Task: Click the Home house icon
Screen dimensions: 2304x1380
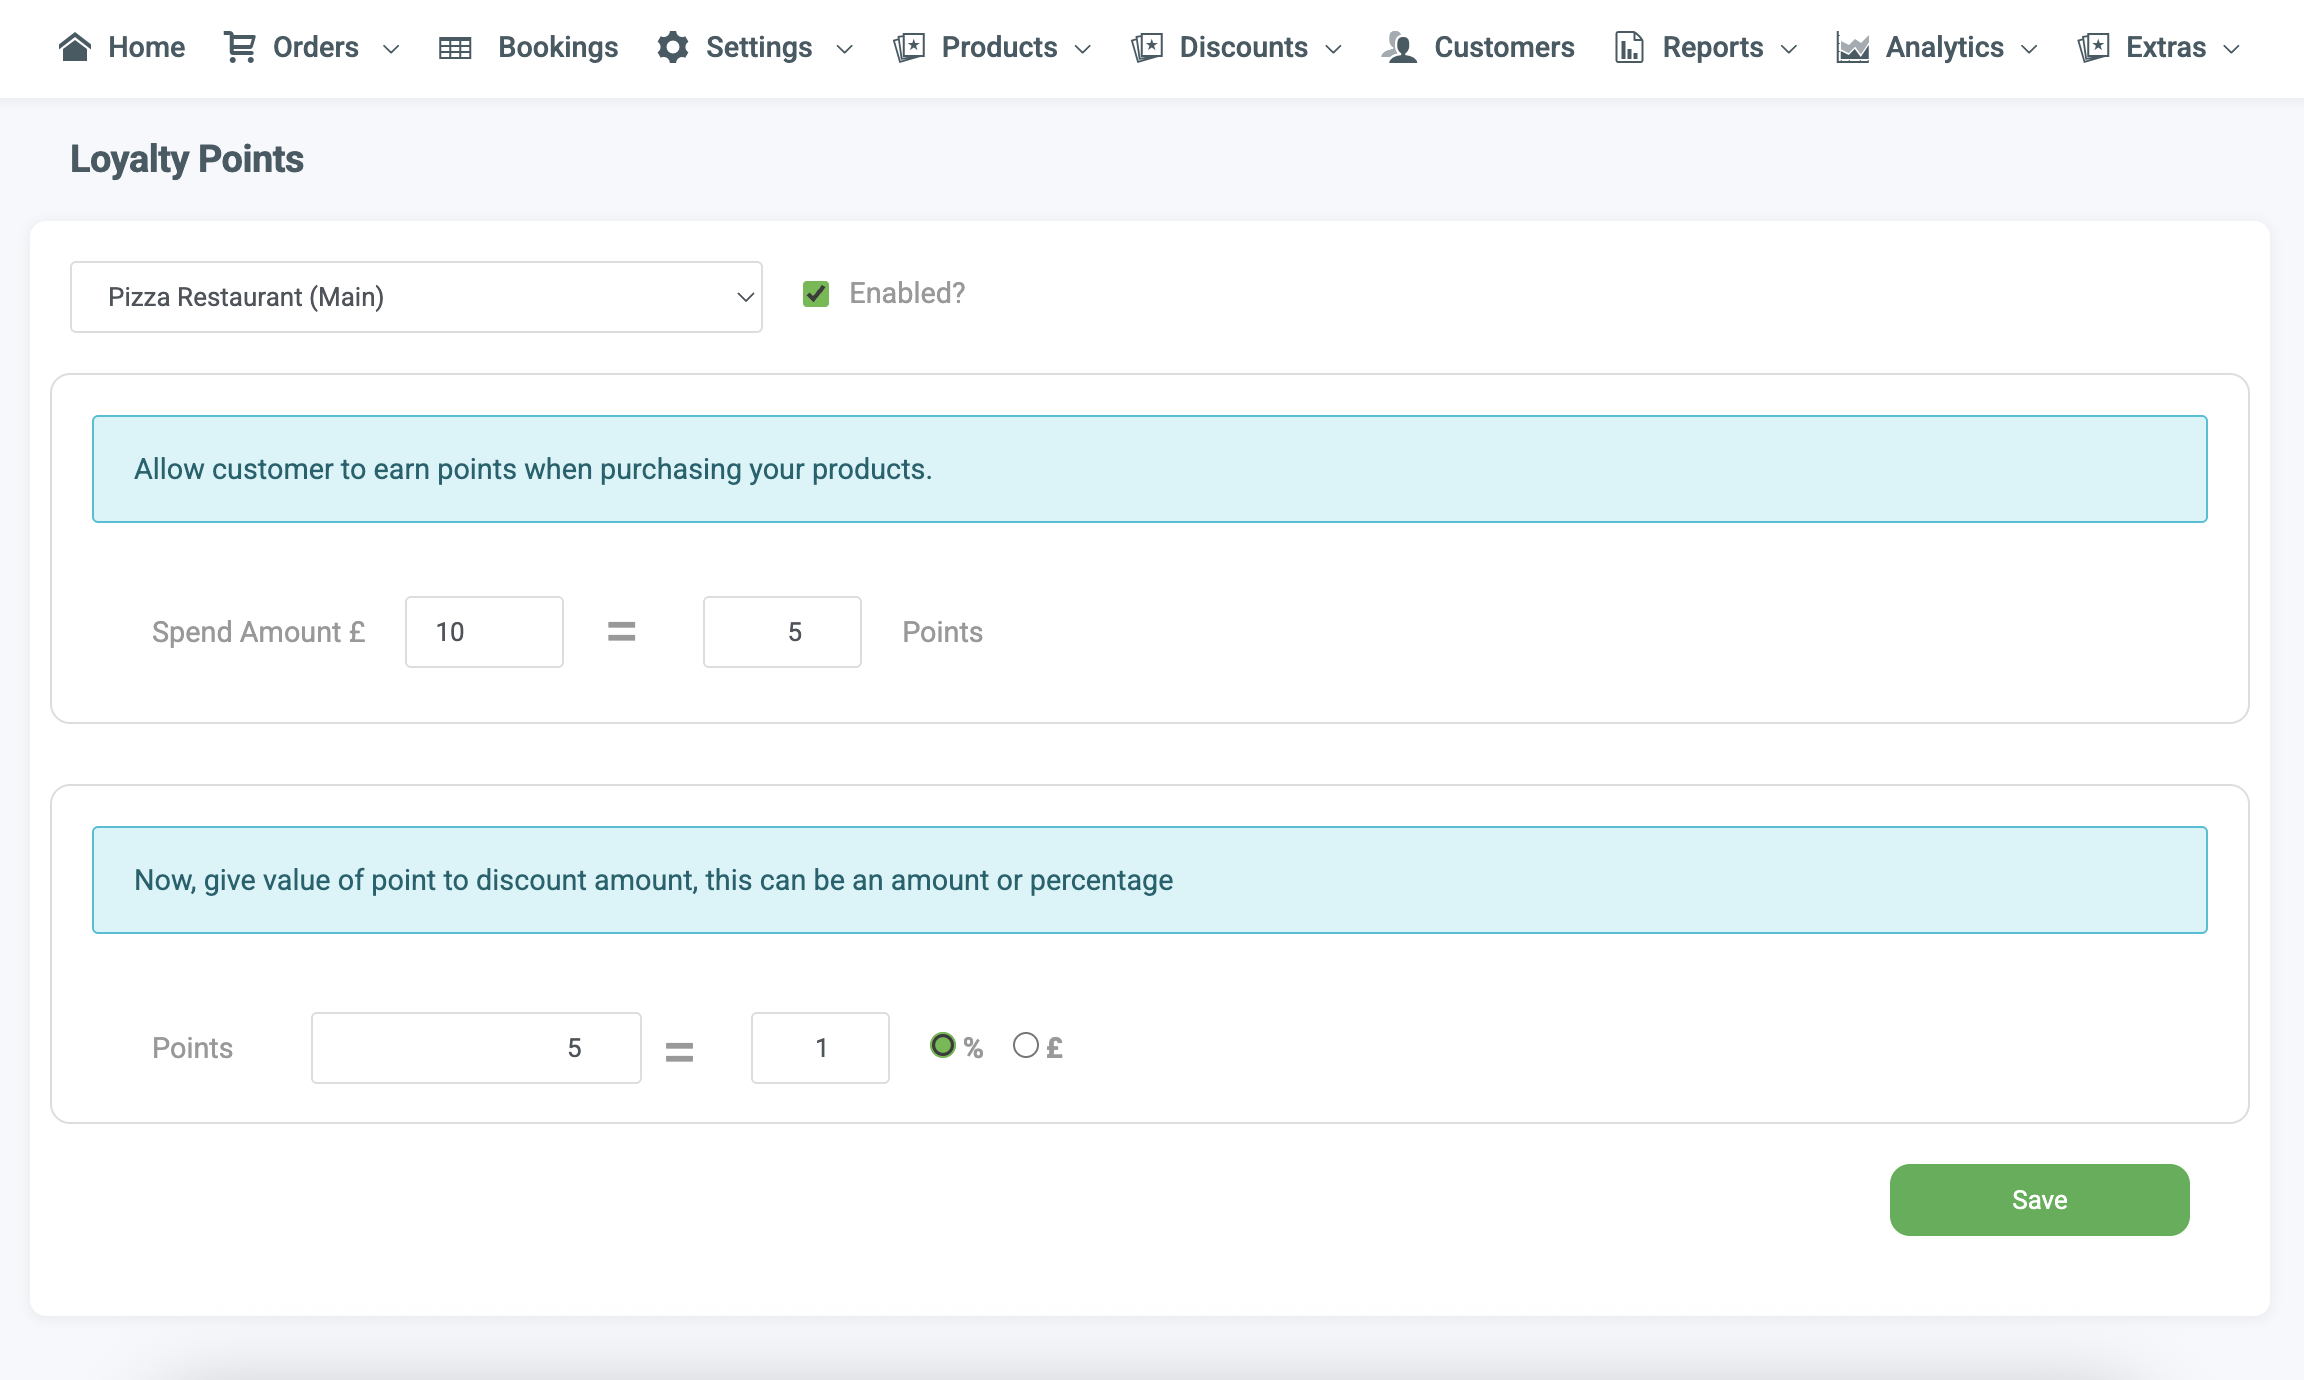Action: pyautogui.click(x=75, y=47)
